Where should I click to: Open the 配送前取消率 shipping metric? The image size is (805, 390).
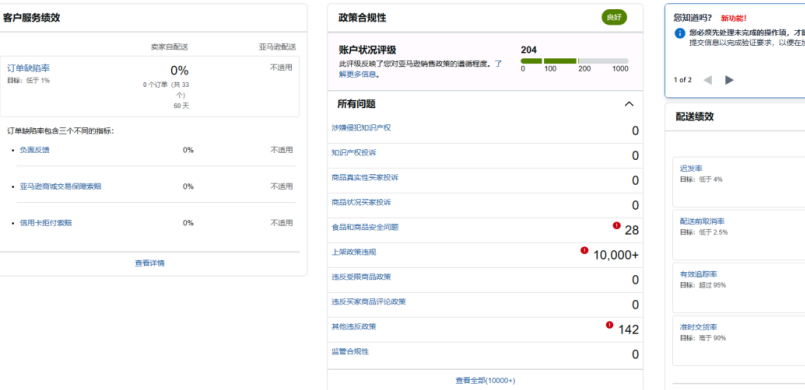click(x=702, y=221)
